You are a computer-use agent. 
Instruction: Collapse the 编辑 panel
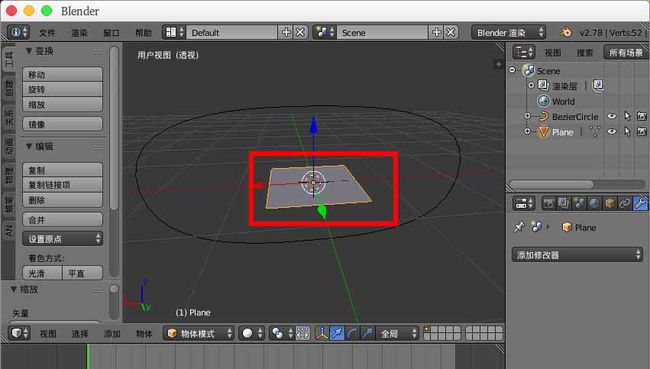click(x=29, y=146)
